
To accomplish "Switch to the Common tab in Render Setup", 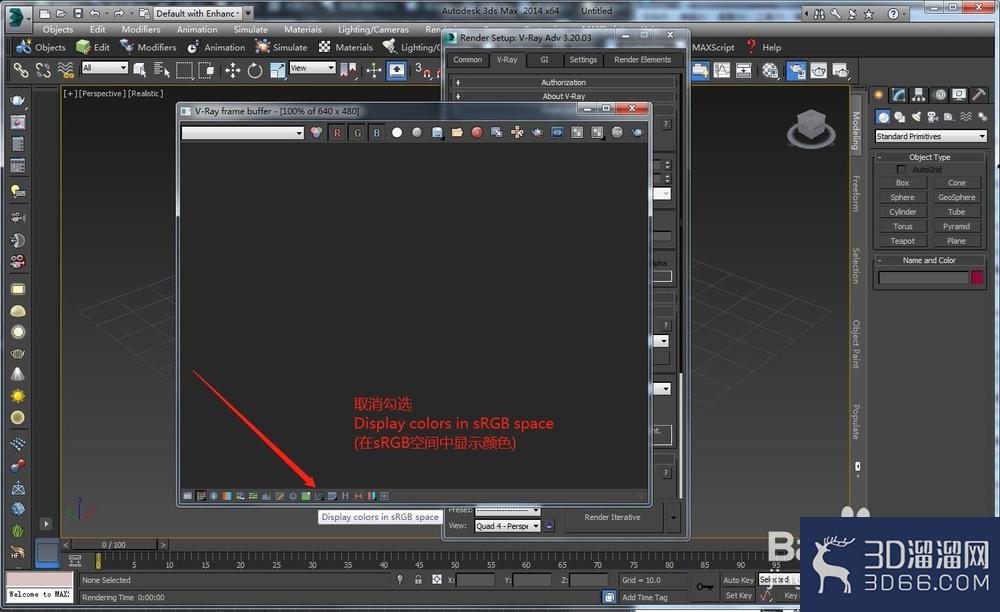I will click(x=467, y=60).
